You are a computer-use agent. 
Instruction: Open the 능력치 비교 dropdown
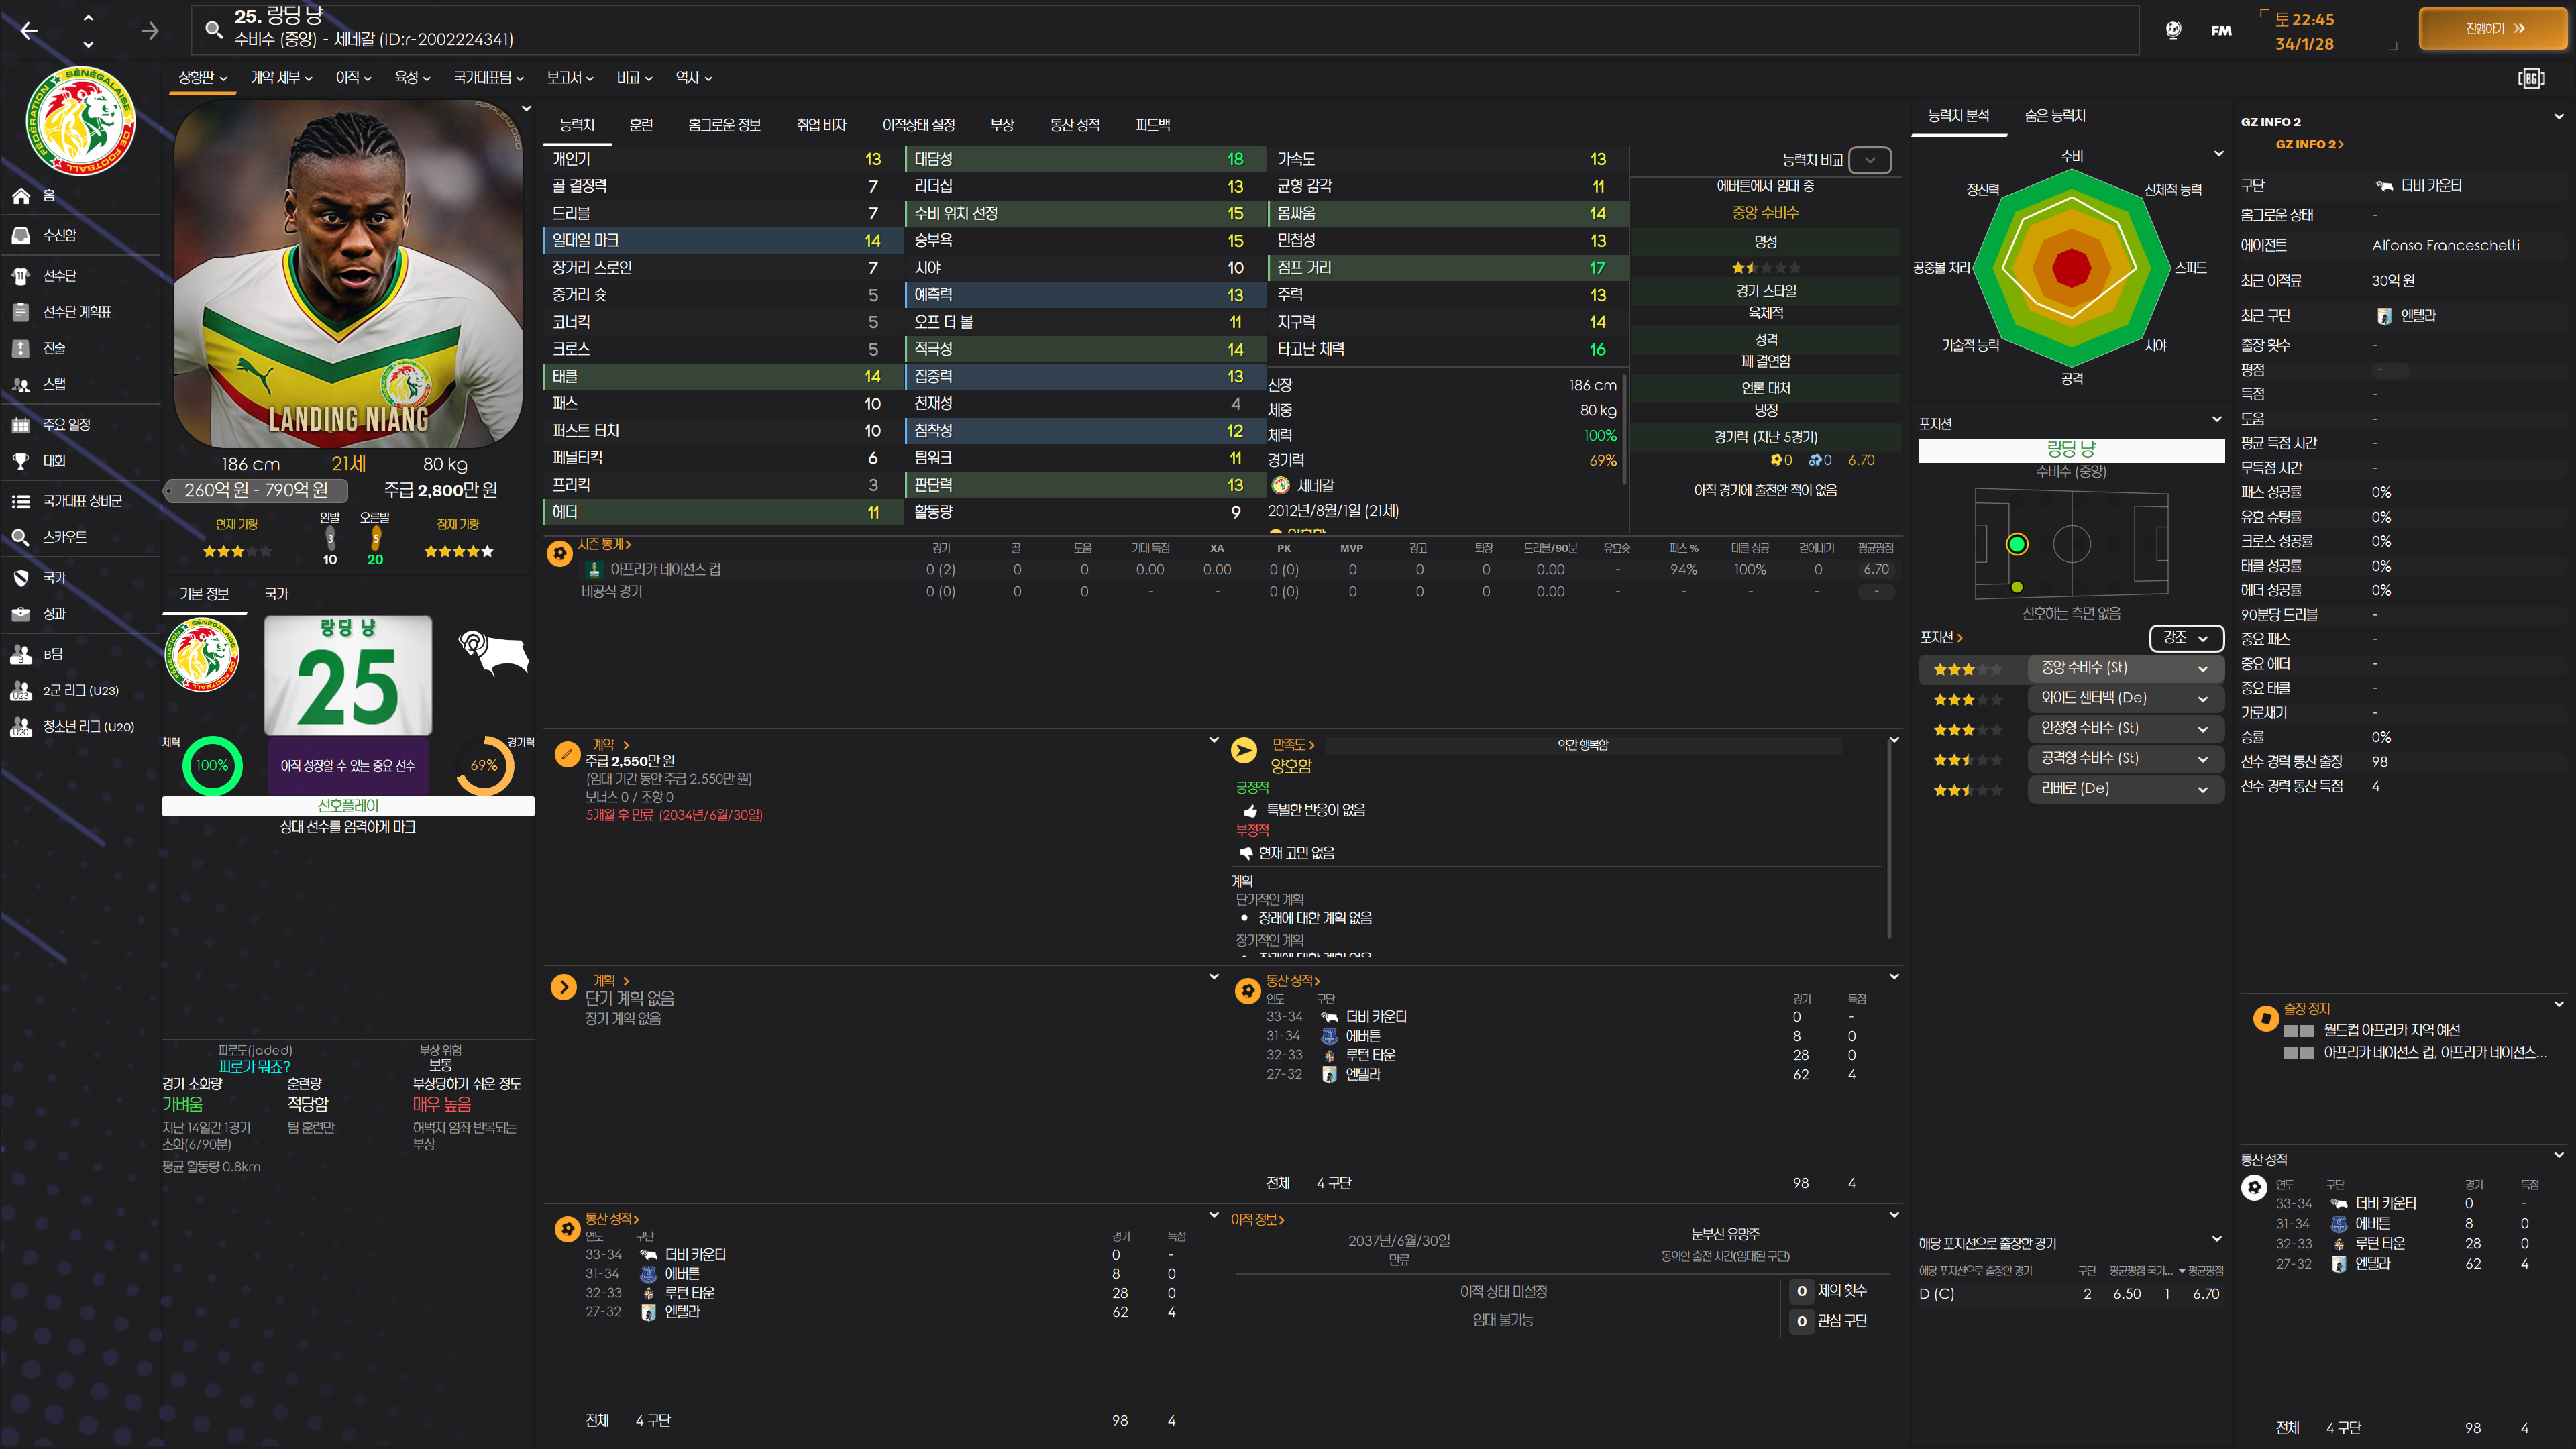tap(1869, 160)
